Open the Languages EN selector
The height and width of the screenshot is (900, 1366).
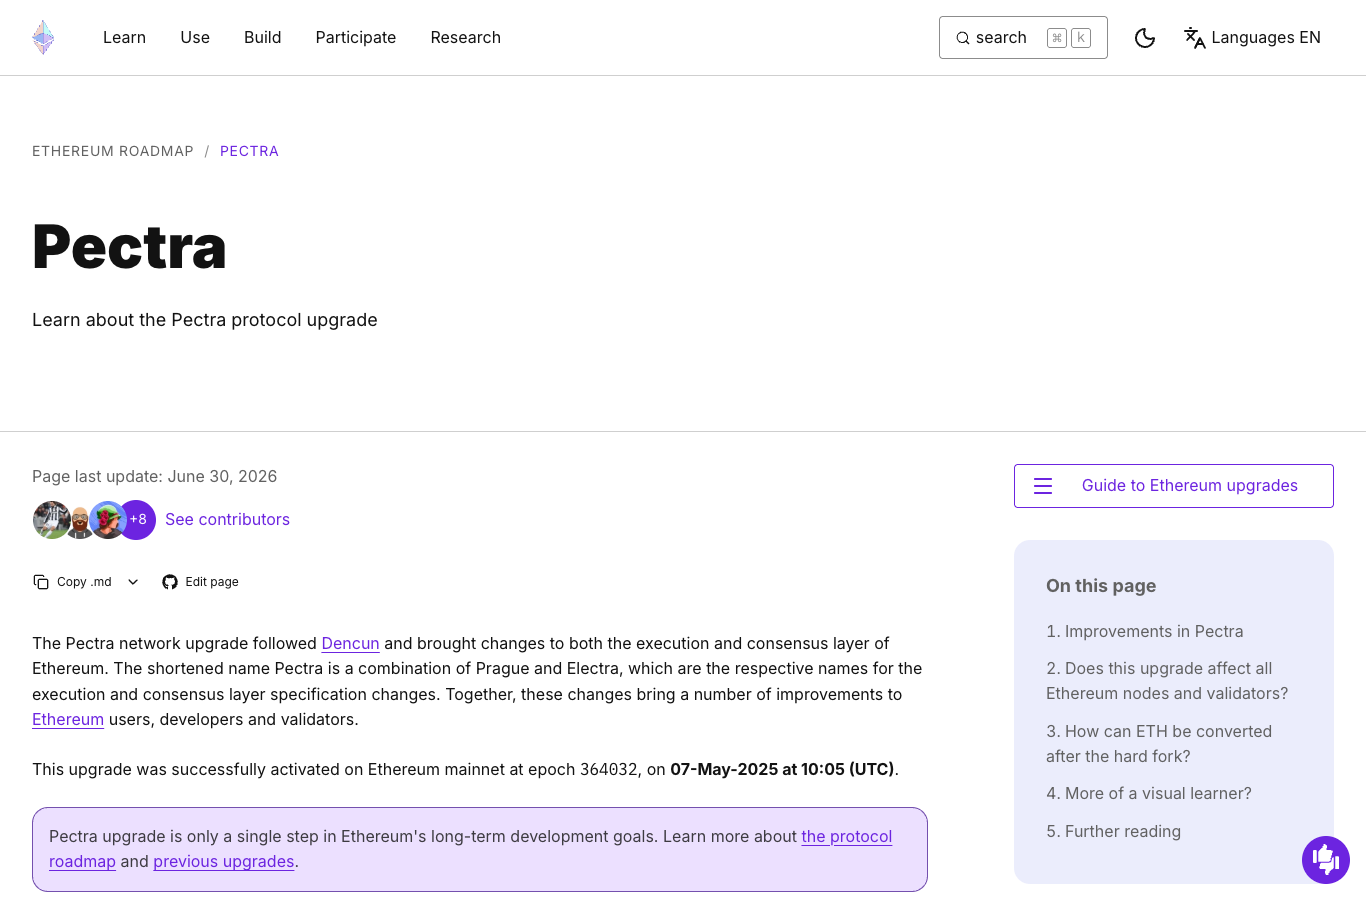click(x=1252, y=38)
